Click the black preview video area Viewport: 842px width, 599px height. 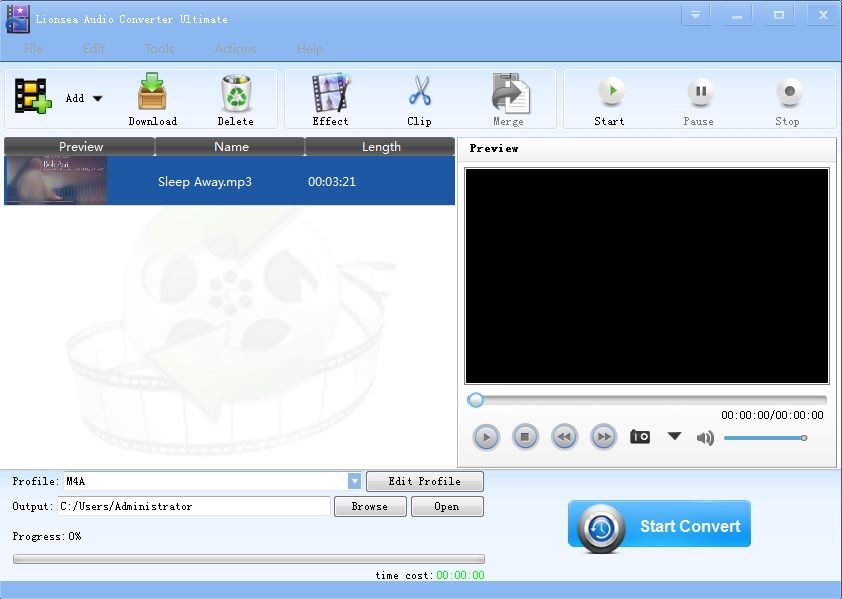point(647,276)
